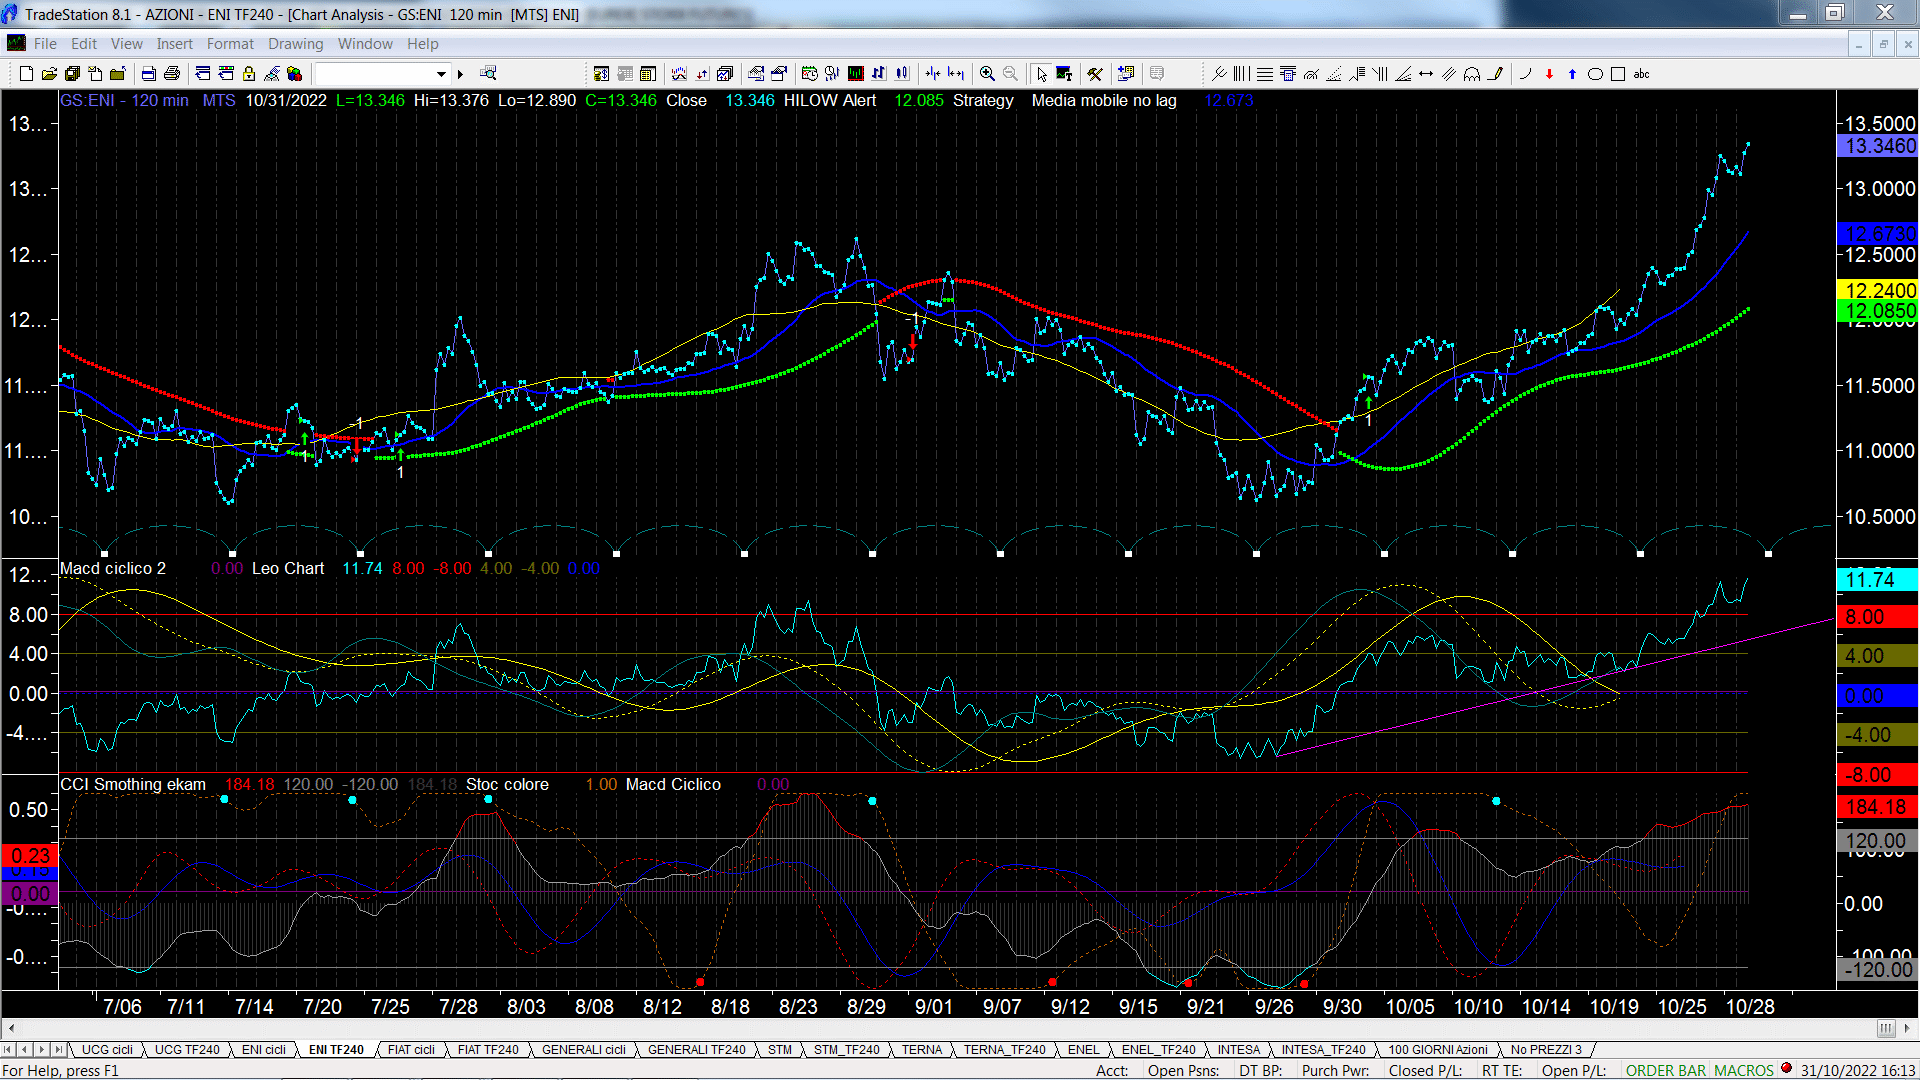This screenshot has width=1920, height=1080.
Task: Click the expand bar spacing icon
Action: (x=956, y=74)
